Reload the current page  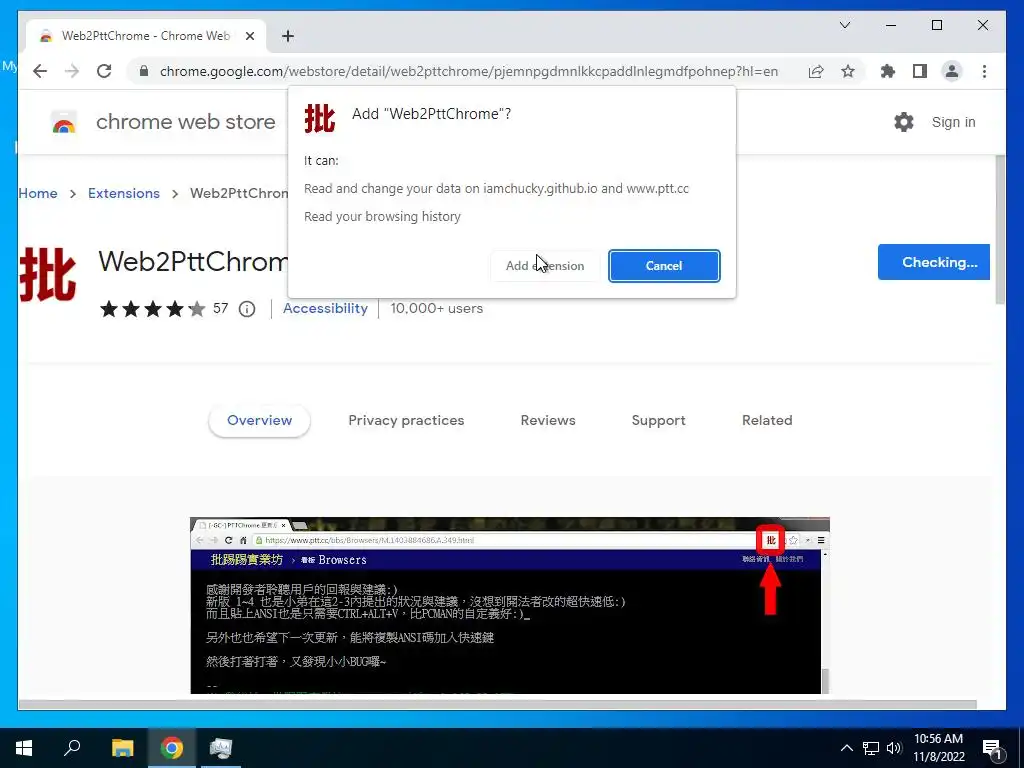click(x=104, y=71)
